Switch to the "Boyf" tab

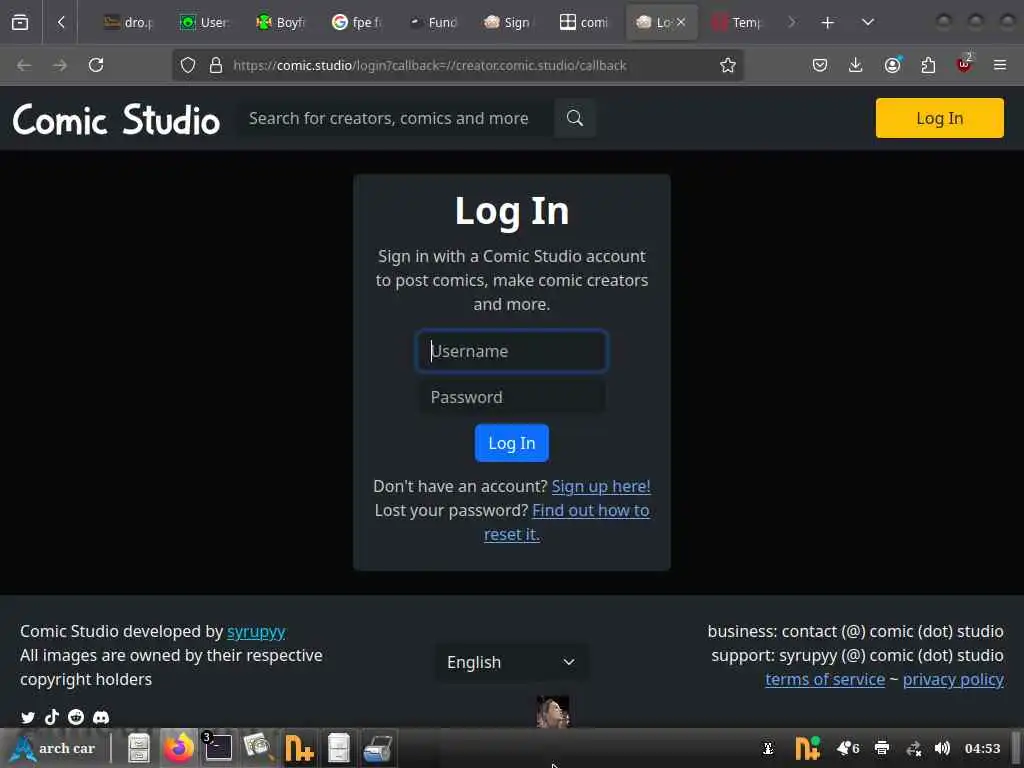tap(280, 23)
